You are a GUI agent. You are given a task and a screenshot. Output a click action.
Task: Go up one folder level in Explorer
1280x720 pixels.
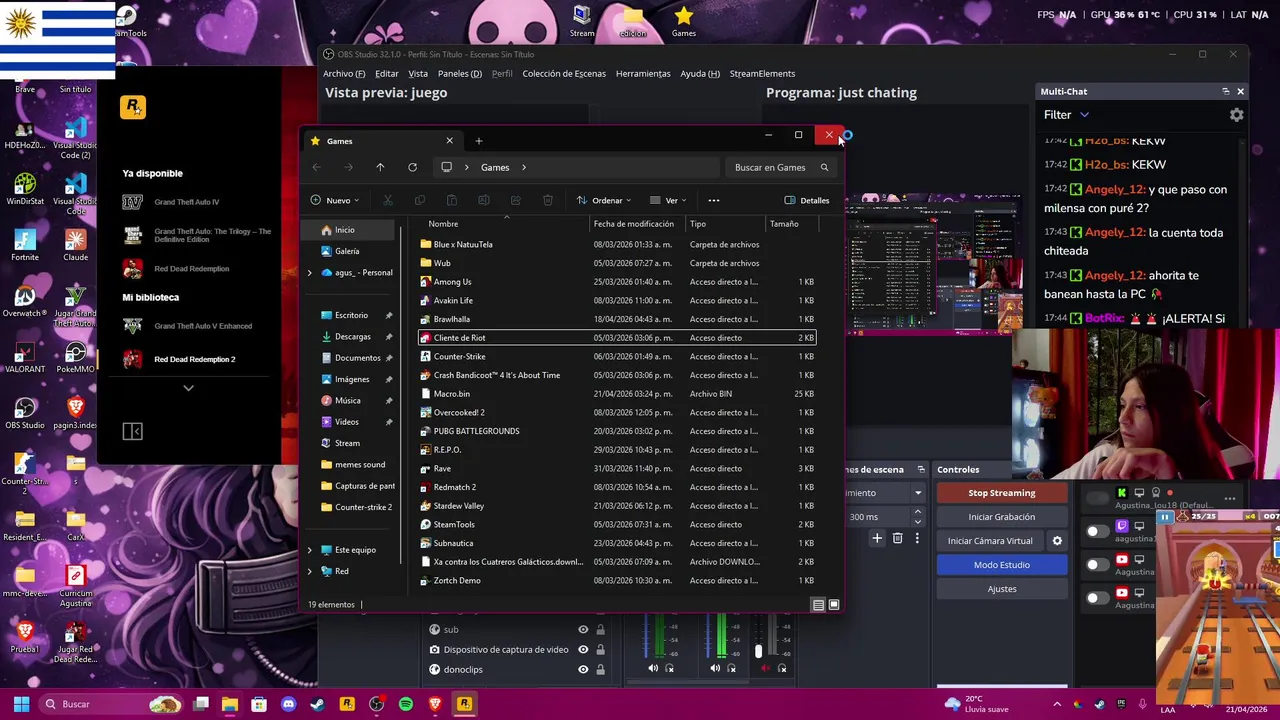[x=380, y=167]
